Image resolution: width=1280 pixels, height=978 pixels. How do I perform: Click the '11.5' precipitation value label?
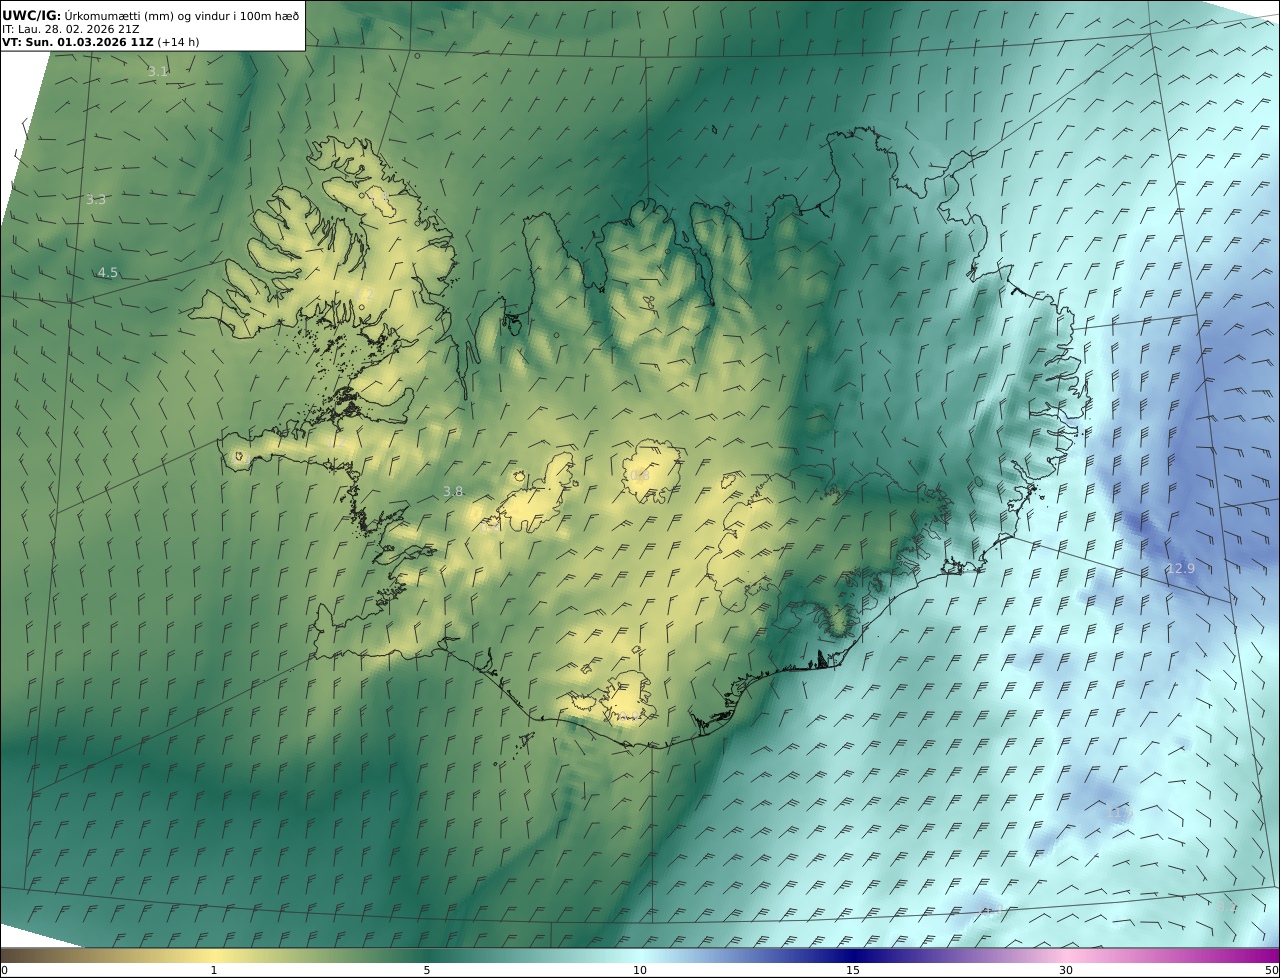click(x=1119, y=815)
